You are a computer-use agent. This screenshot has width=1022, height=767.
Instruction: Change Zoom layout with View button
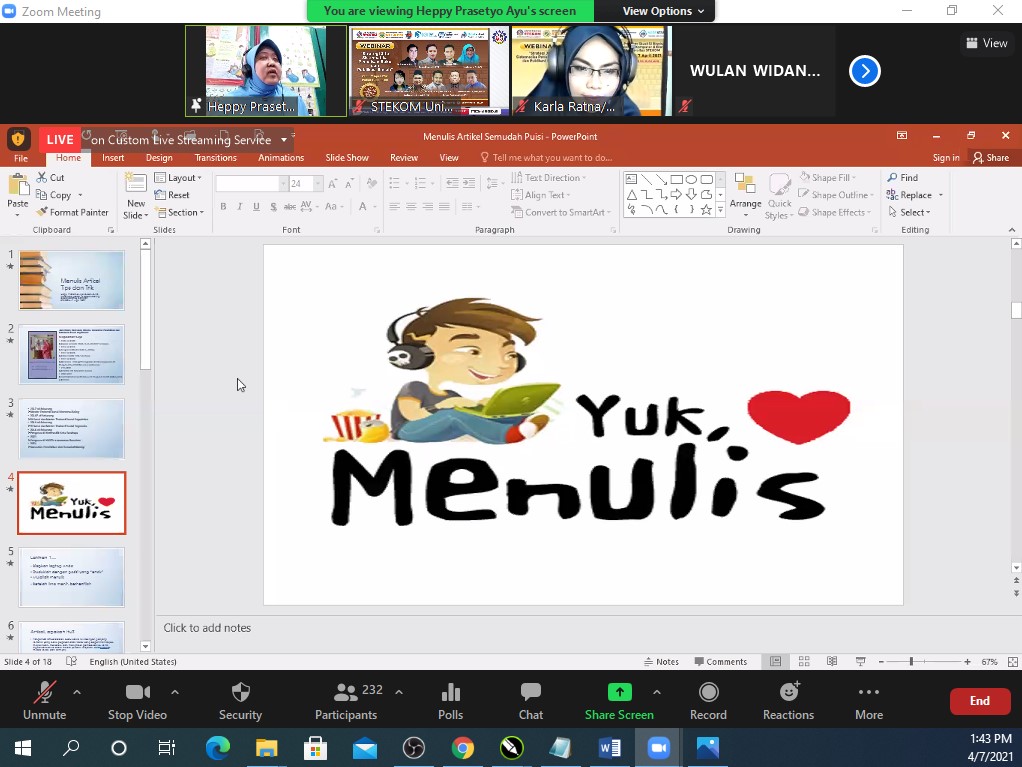pyautogui.click(x=986, y=43)
